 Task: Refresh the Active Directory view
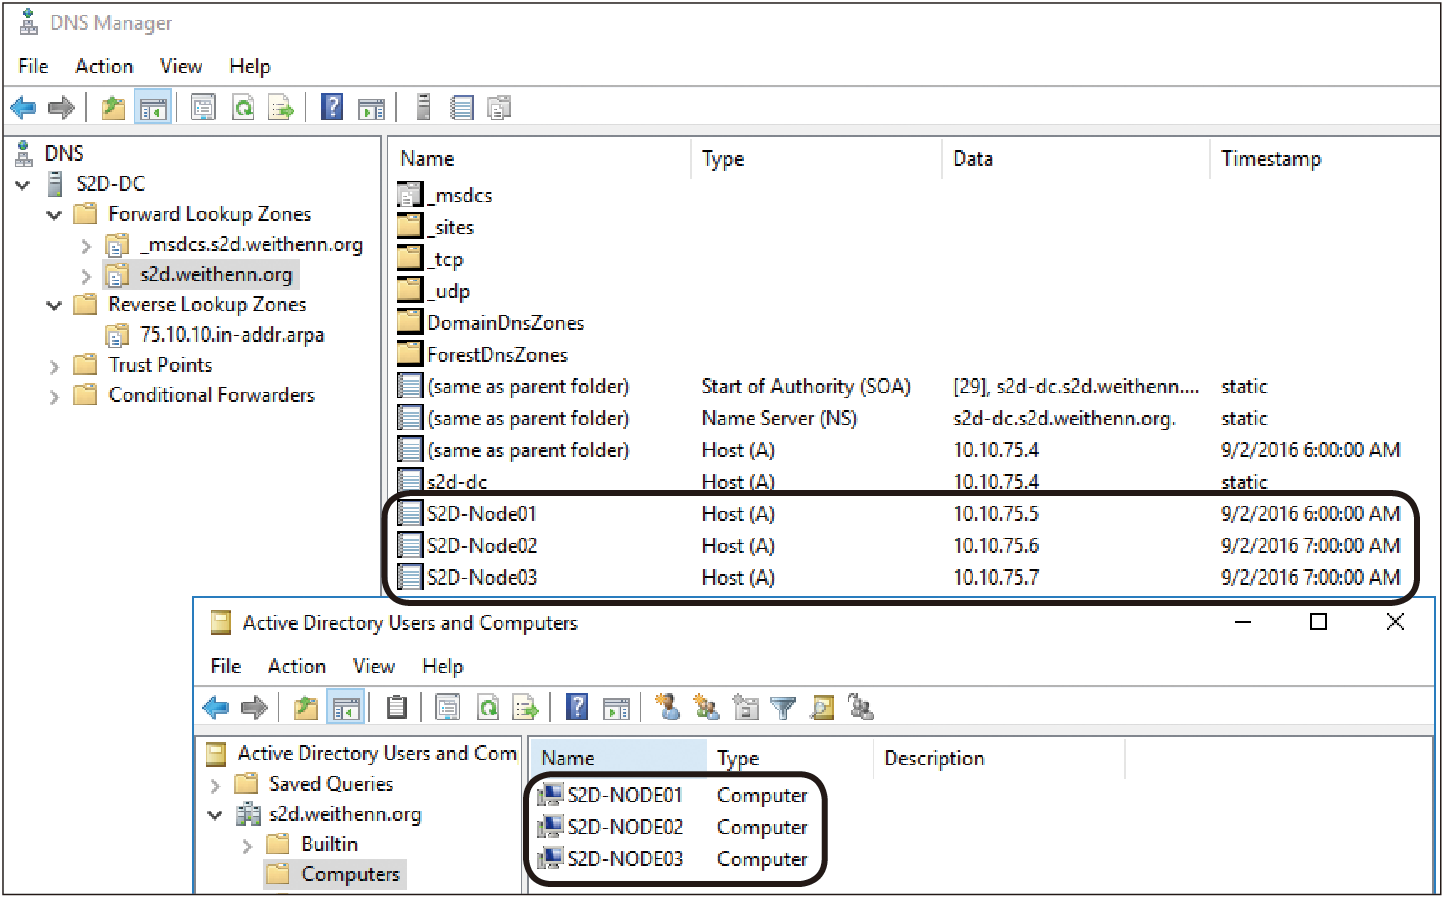coord(487,708)
